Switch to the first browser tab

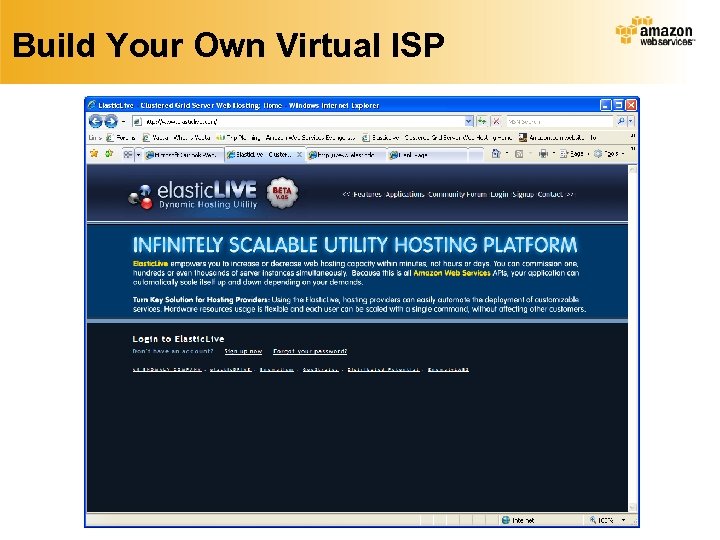click(183, 155)
